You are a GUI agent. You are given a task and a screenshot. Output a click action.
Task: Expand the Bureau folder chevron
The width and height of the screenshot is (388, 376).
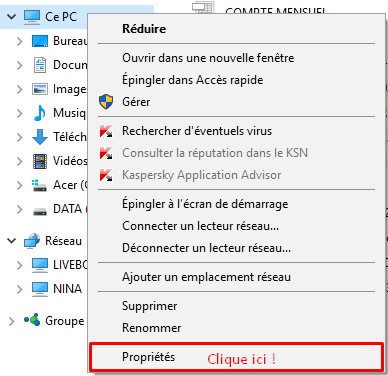[x=20, y=41]
